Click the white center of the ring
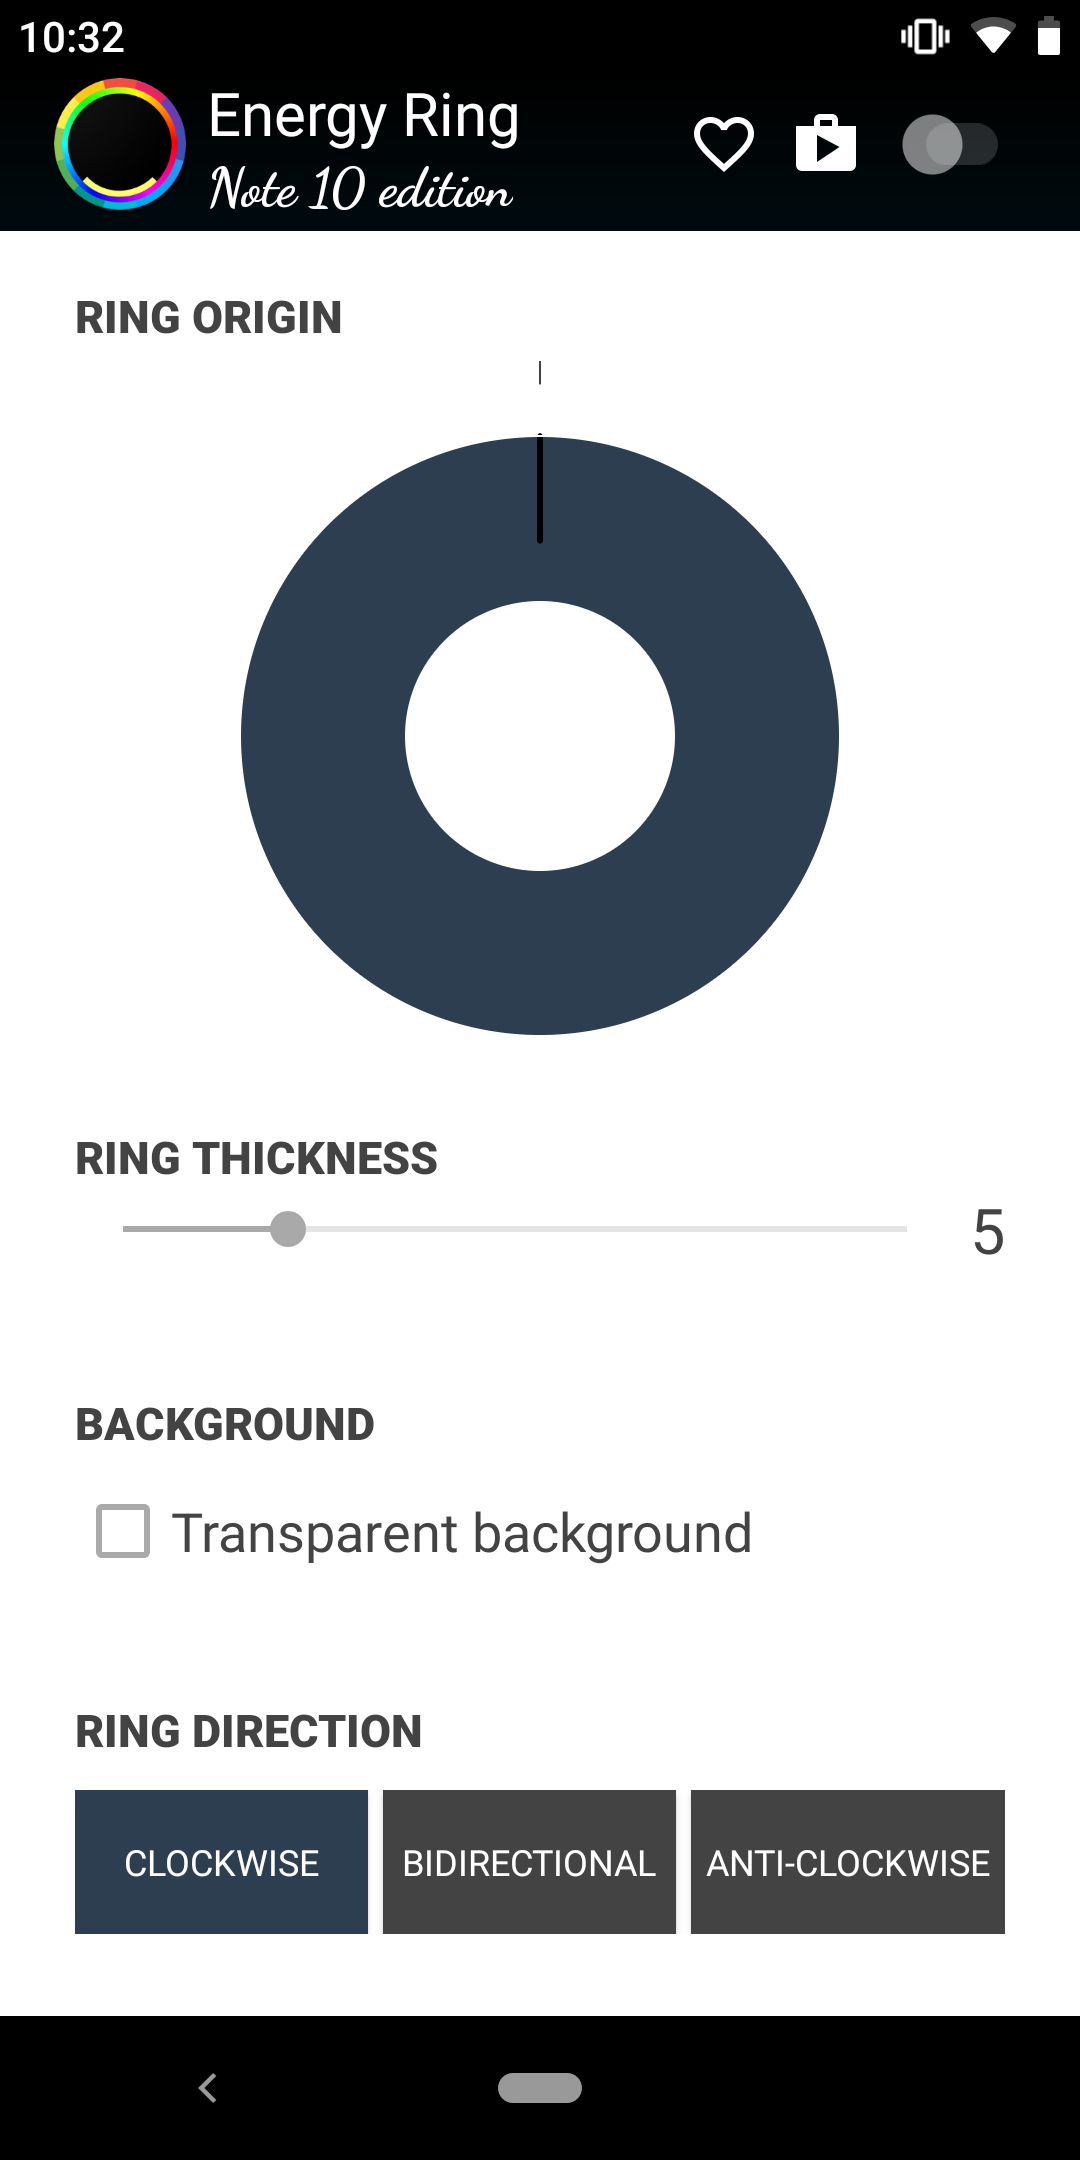Image resolution: width=1080 pixels, height=2160 pixels. click(540, 736)
